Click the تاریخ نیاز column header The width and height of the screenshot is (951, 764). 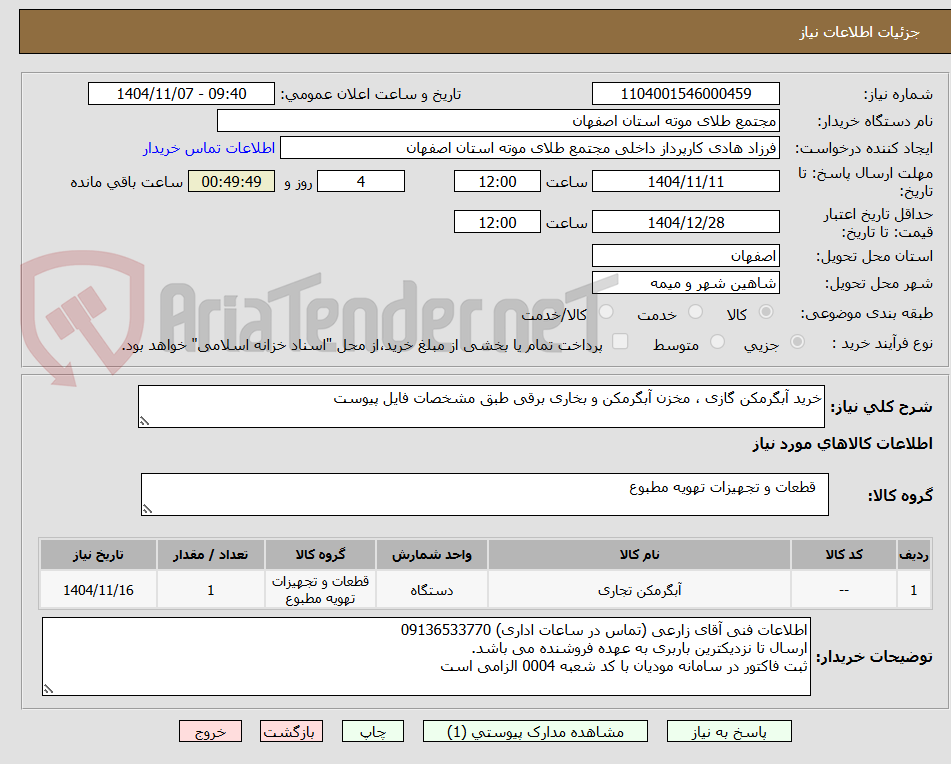pyautogui.click(x=98, y=555)
